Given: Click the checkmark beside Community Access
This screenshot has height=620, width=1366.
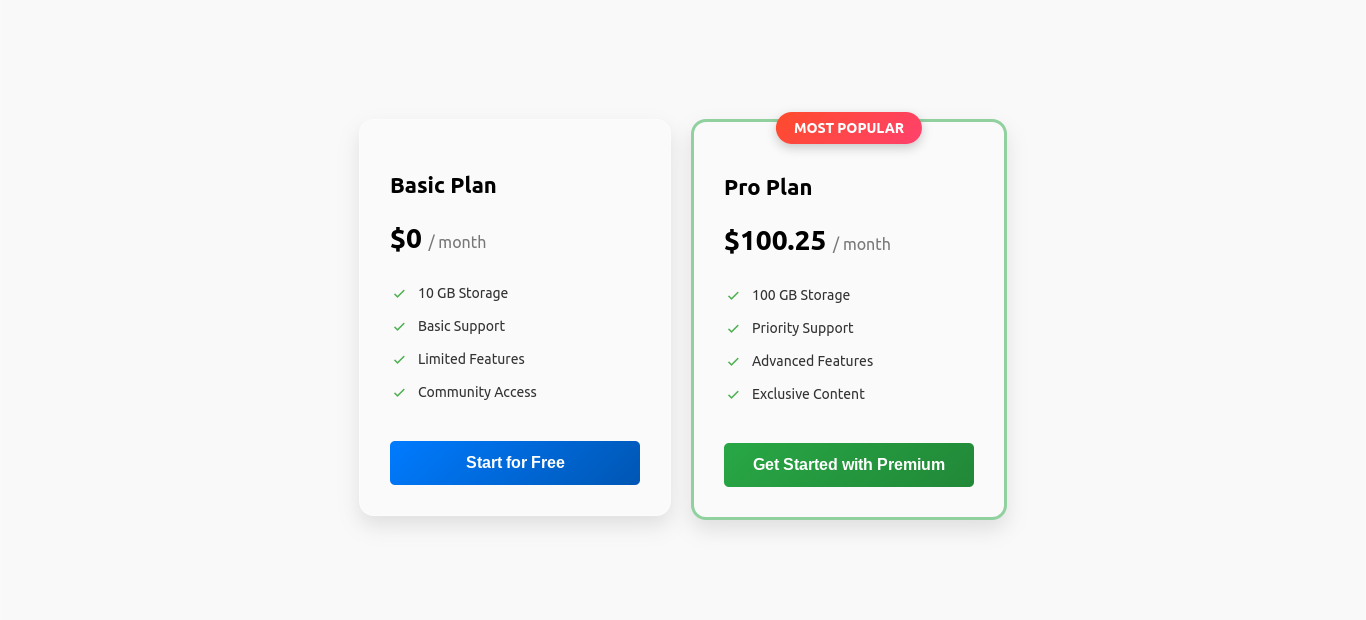Looking at the screenshot, I should pyautogui.click(x=398, y=392).
